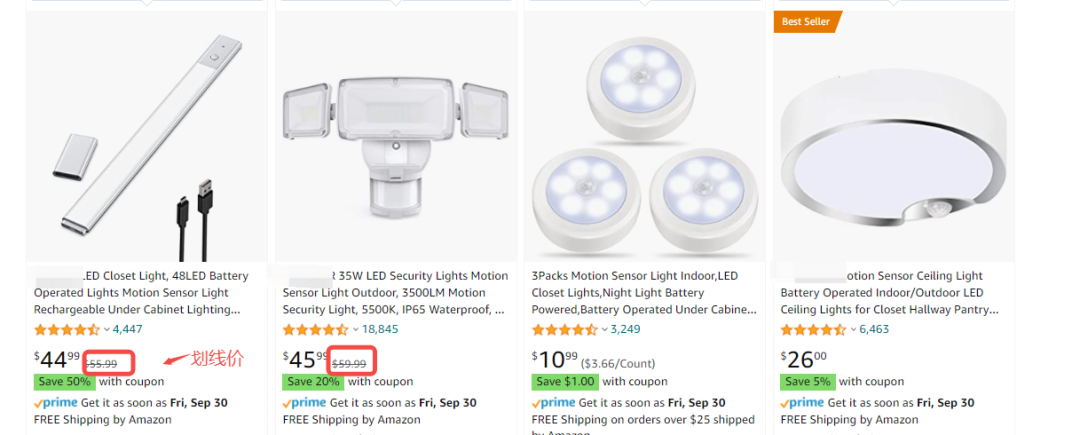Click the prime logo under the $45.99 security light
1080x435 pixels.
(304, 403)
